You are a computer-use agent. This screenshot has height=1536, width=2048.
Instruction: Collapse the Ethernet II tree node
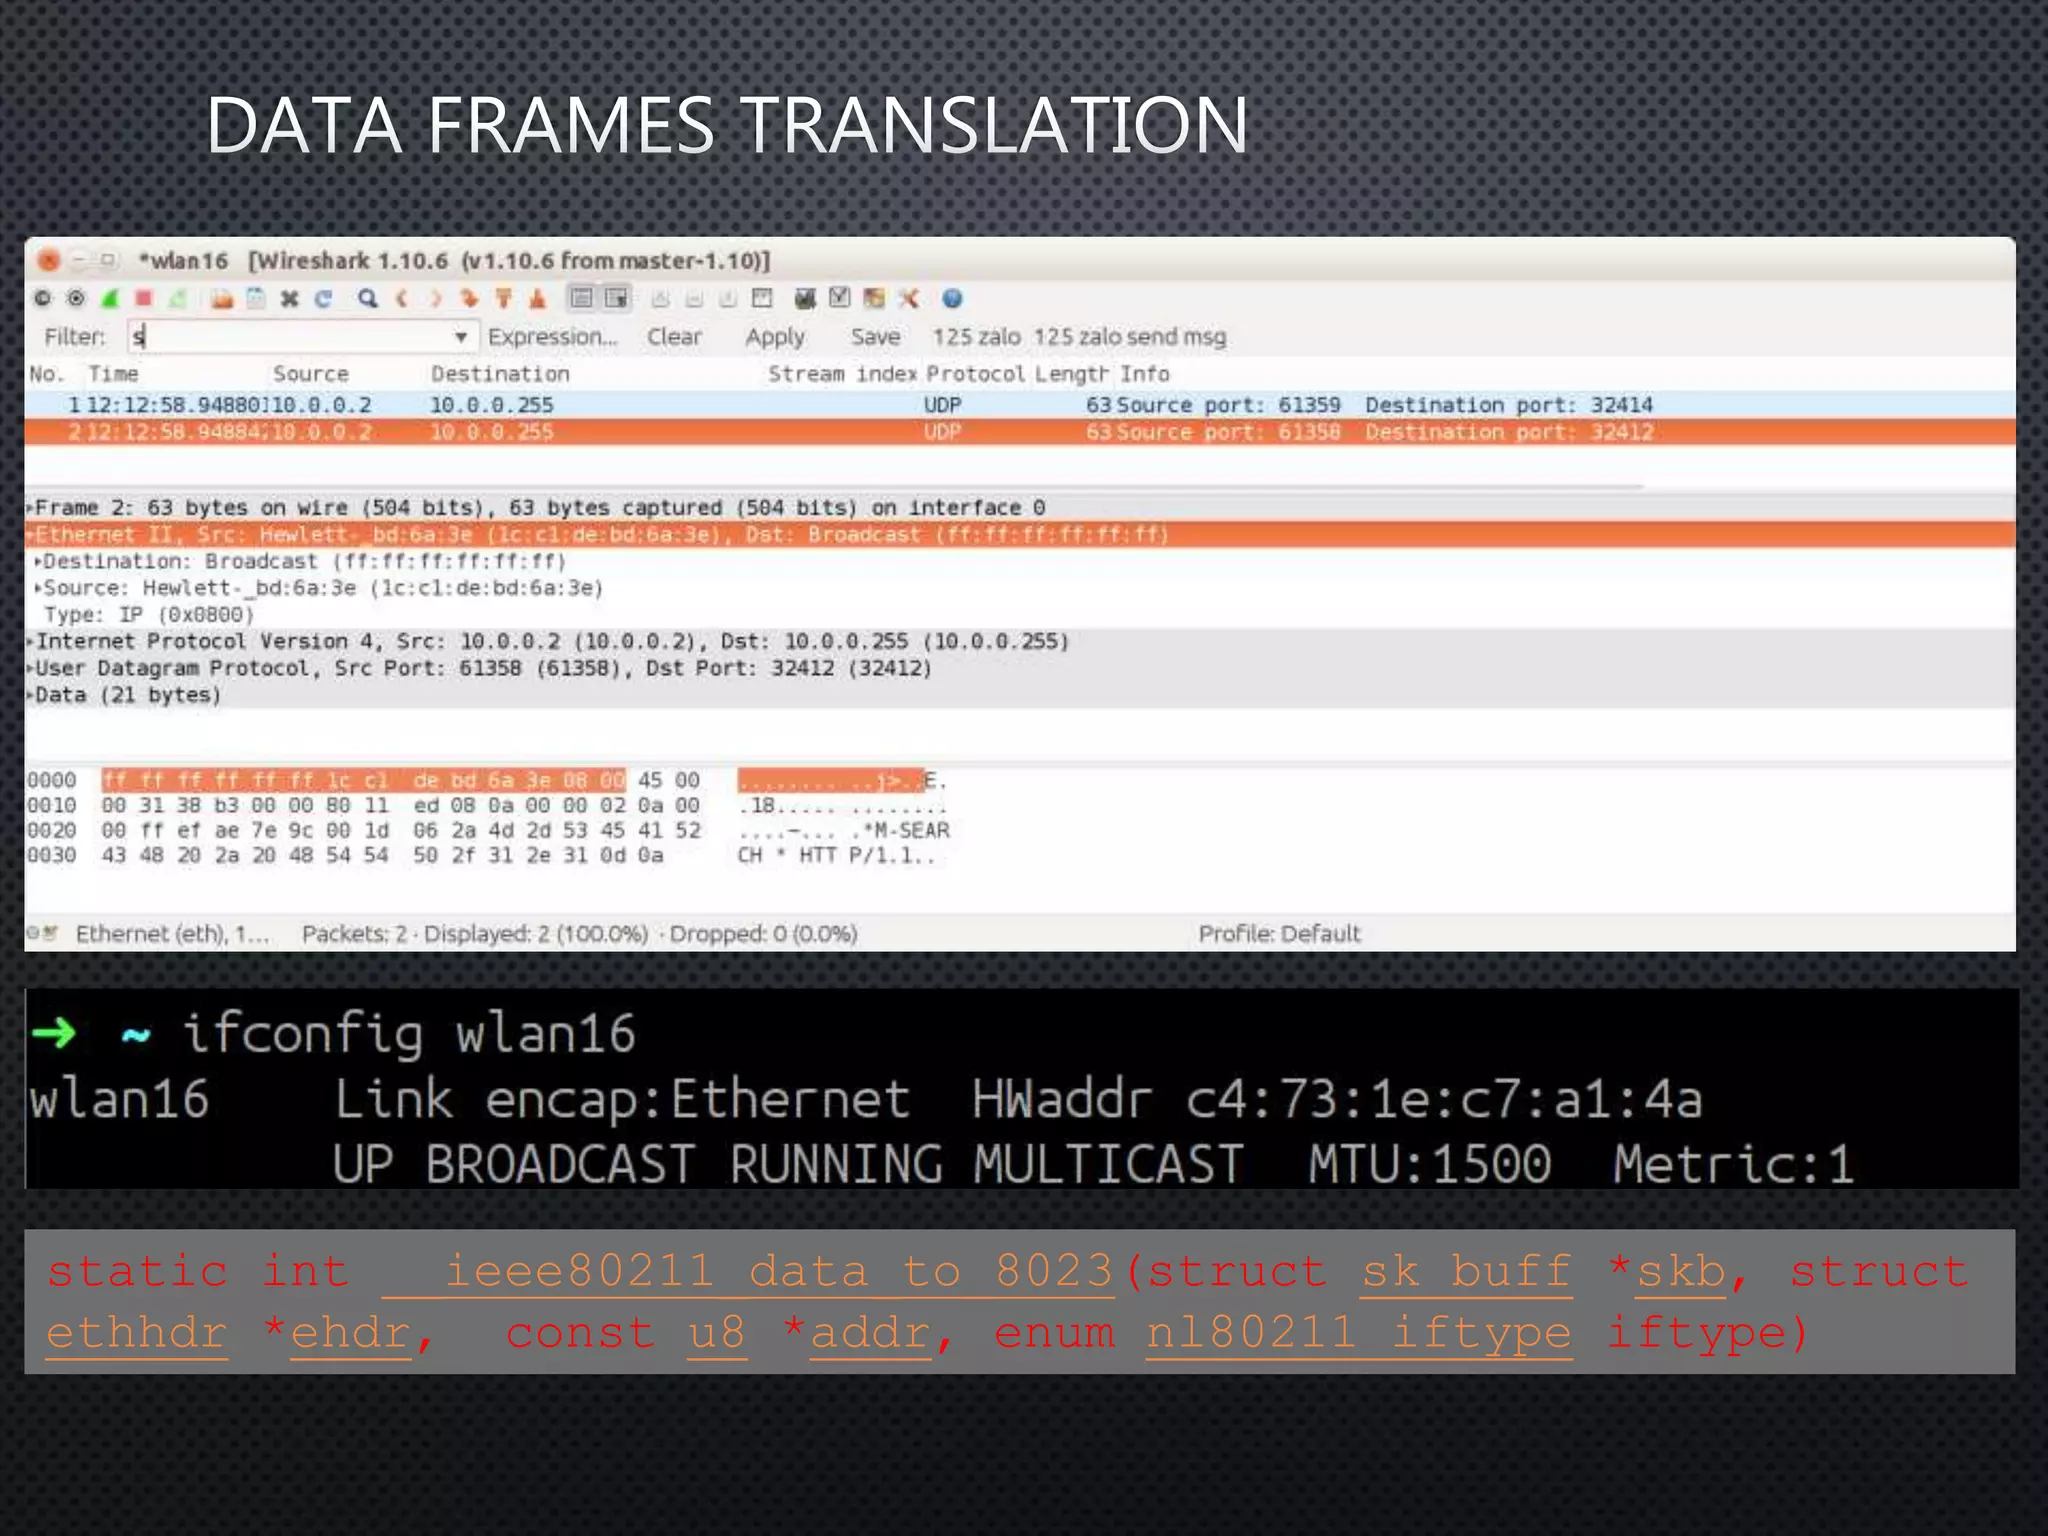[30, 535]
